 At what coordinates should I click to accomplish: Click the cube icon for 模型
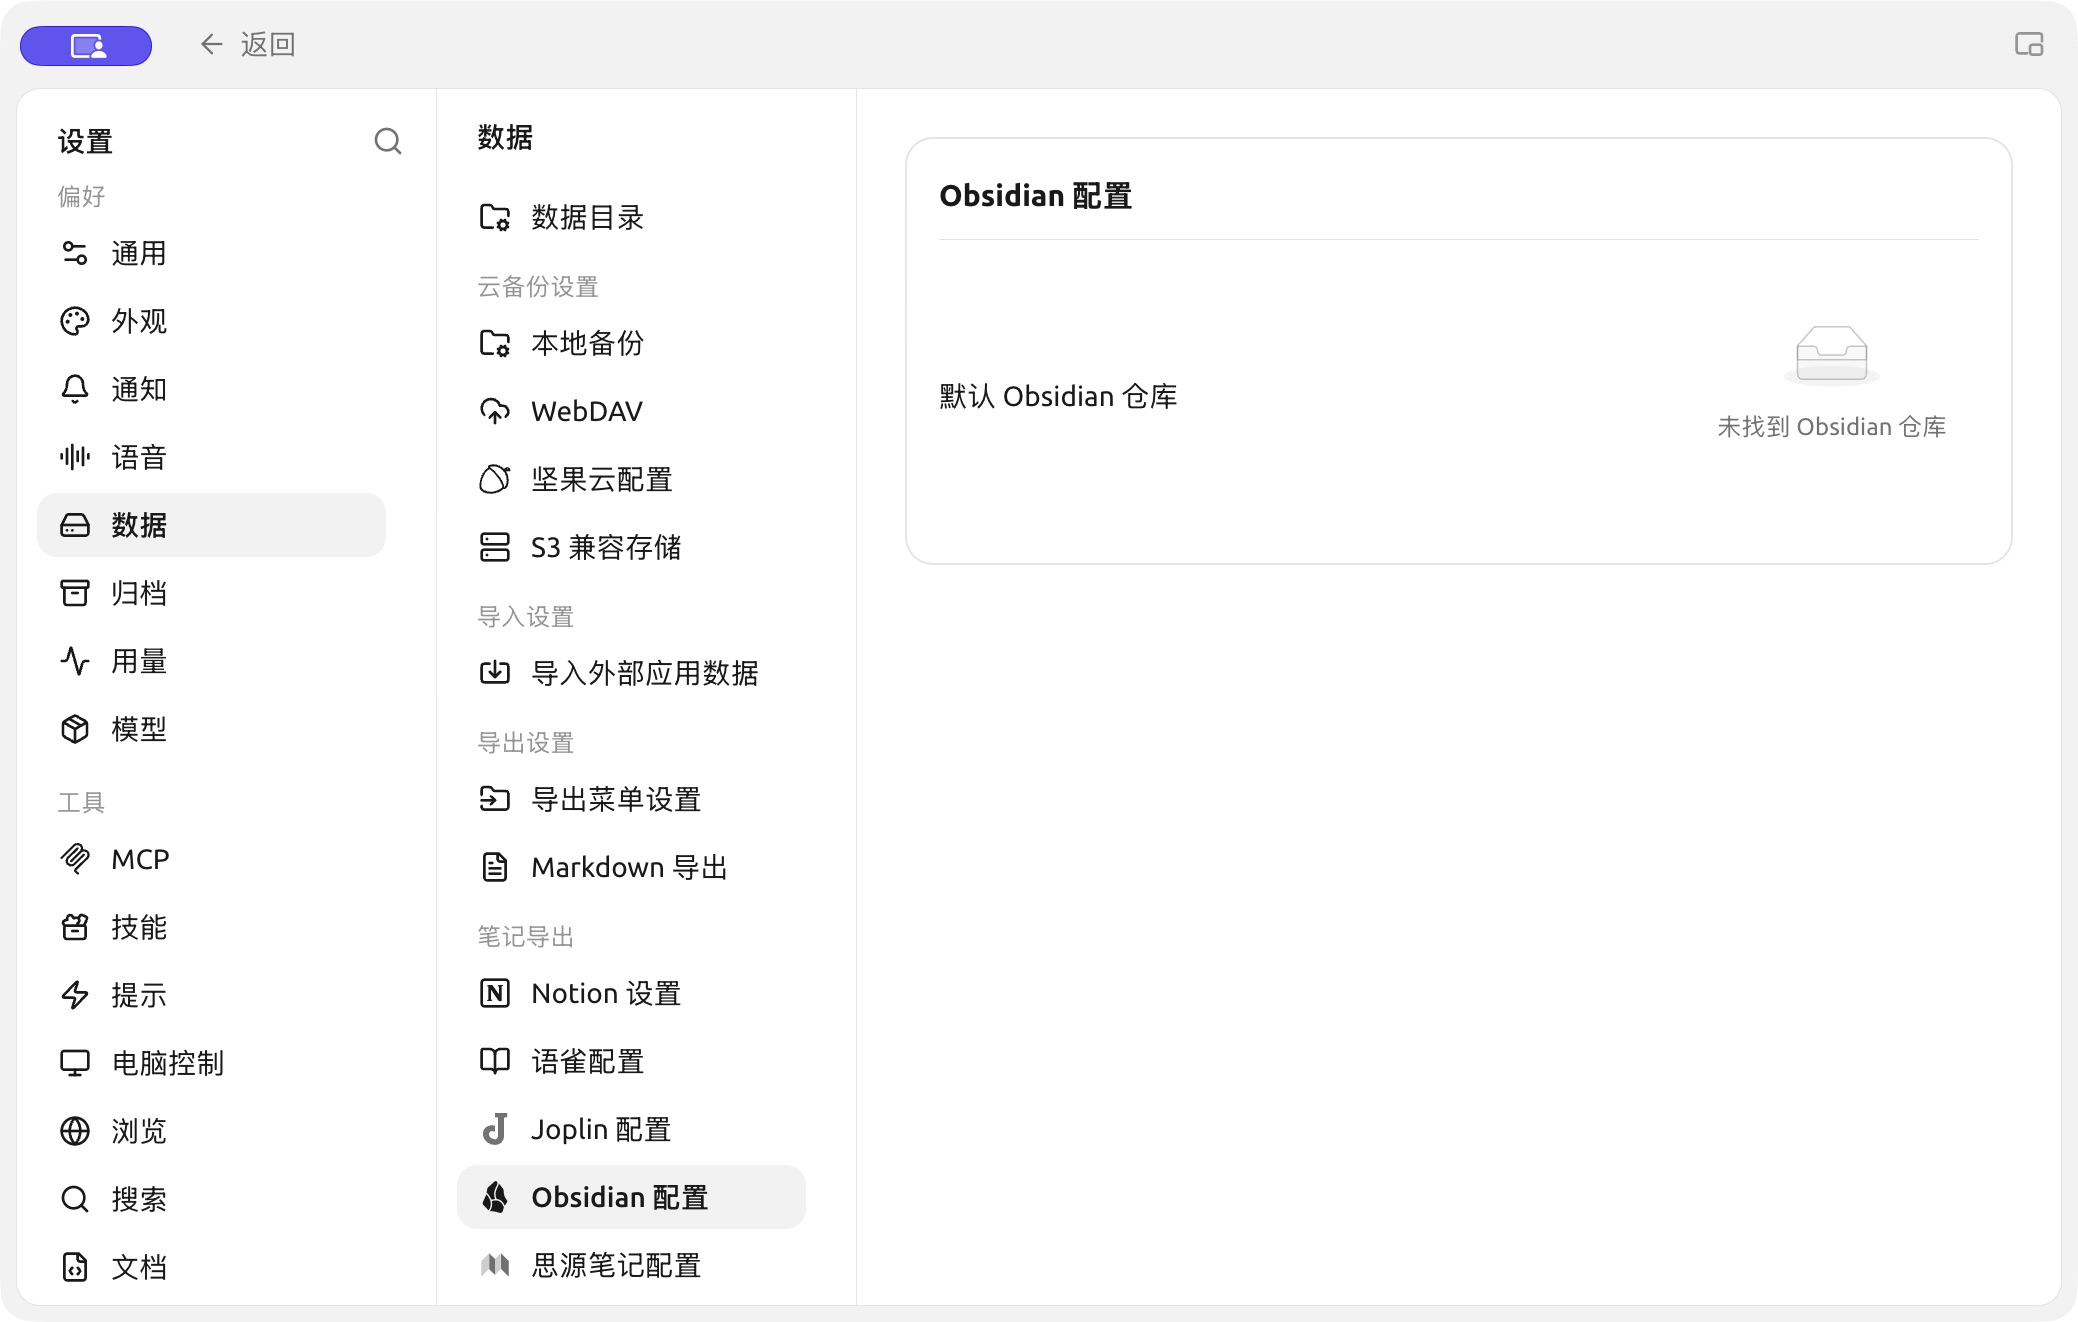pos(75,729)
